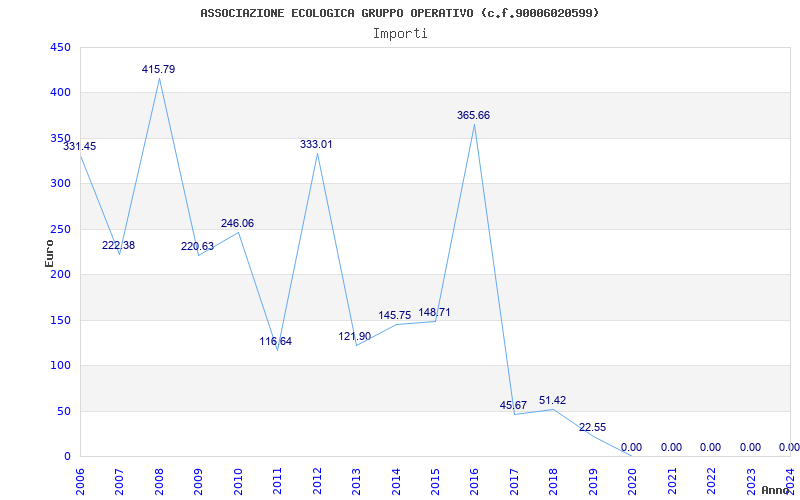Click the 2015 x-axis year label
This screenshot has height=500, width=800.
pos(435,481)
